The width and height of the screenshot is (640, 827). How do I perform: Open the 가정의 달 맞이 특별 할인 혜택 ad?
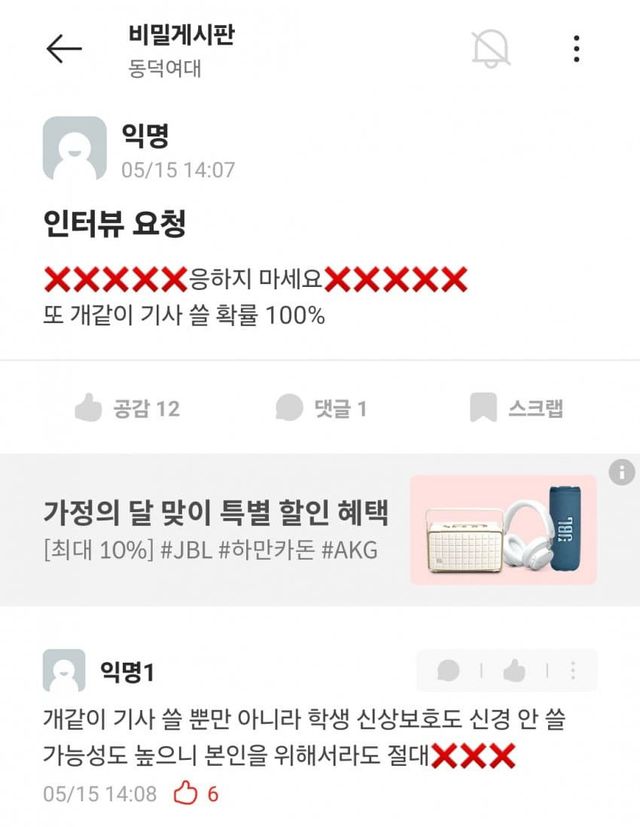tap(215, 512)
